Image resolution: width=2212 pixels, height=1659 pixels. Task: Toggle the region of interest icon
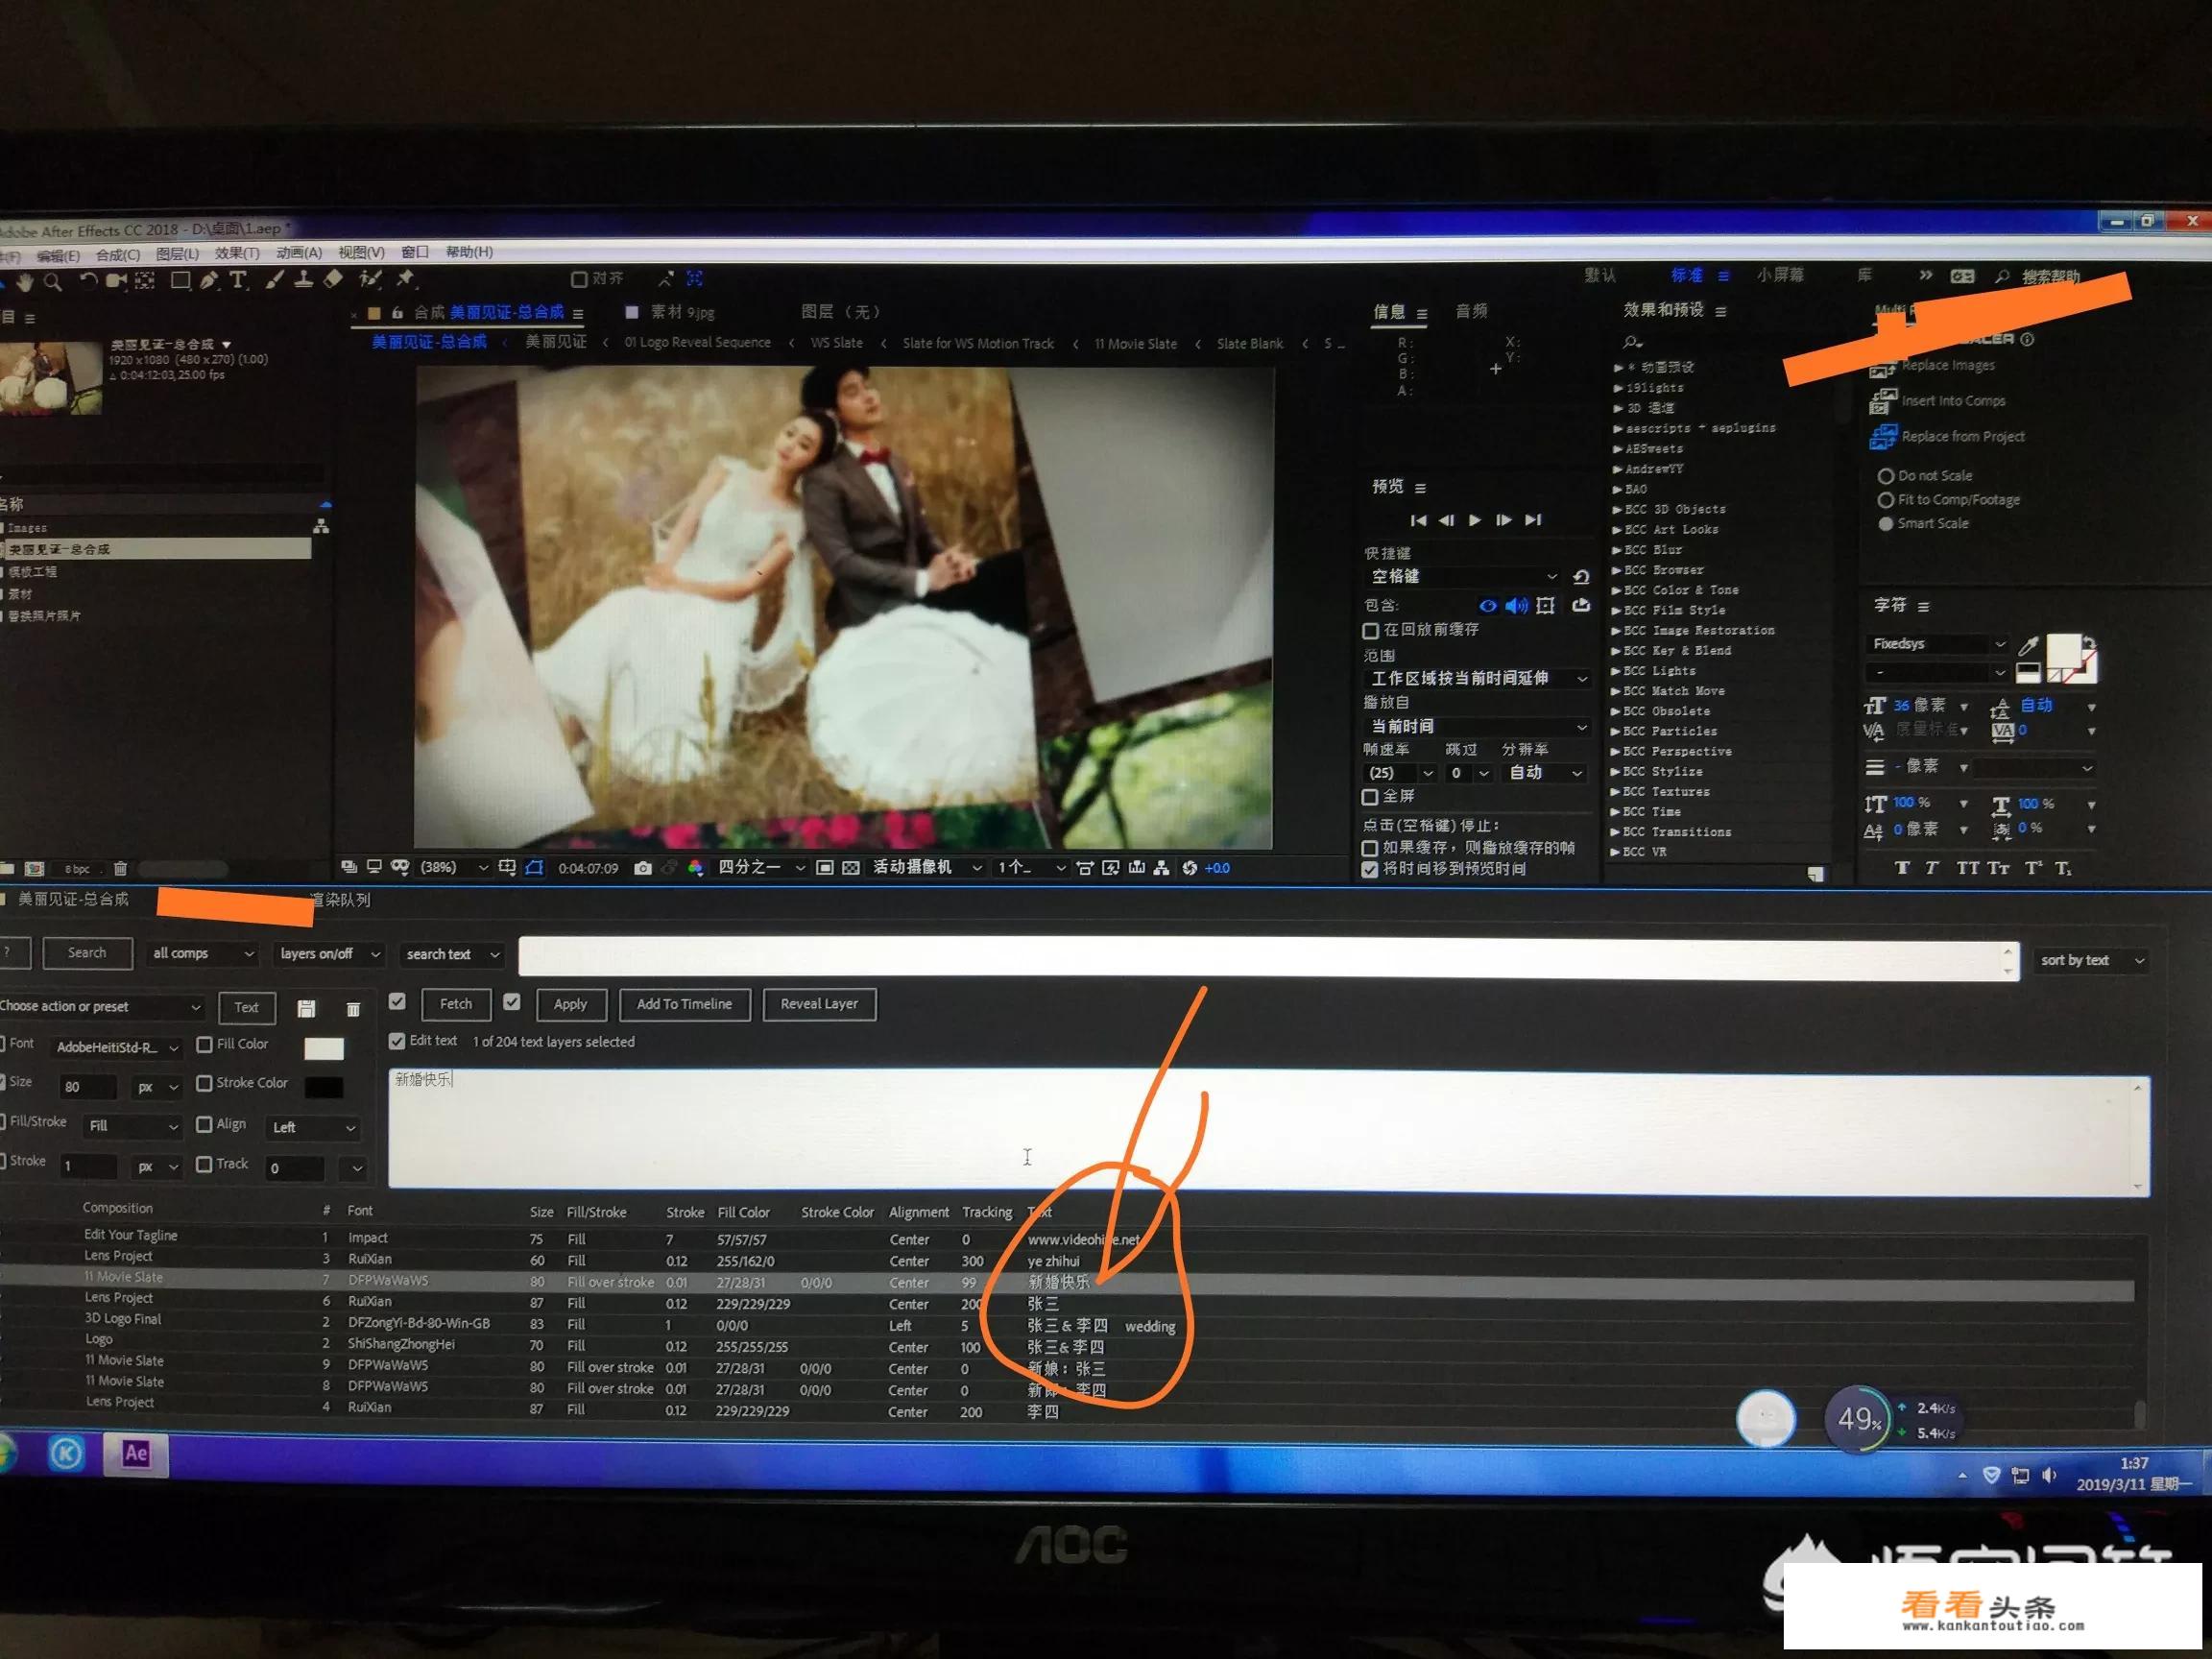click(825, 868)
